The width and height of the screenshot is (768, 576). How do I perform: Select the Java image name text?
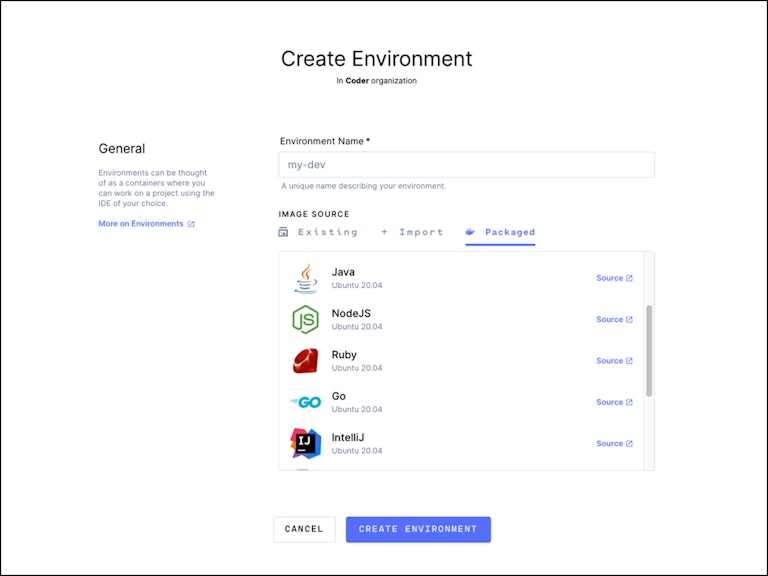(343, 272)
